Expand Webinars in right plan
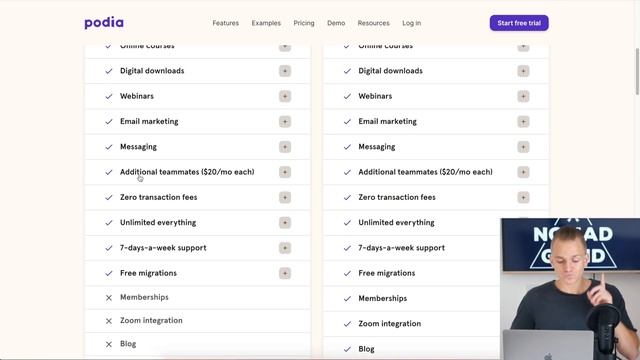640x360 pixels. (523, 96)
